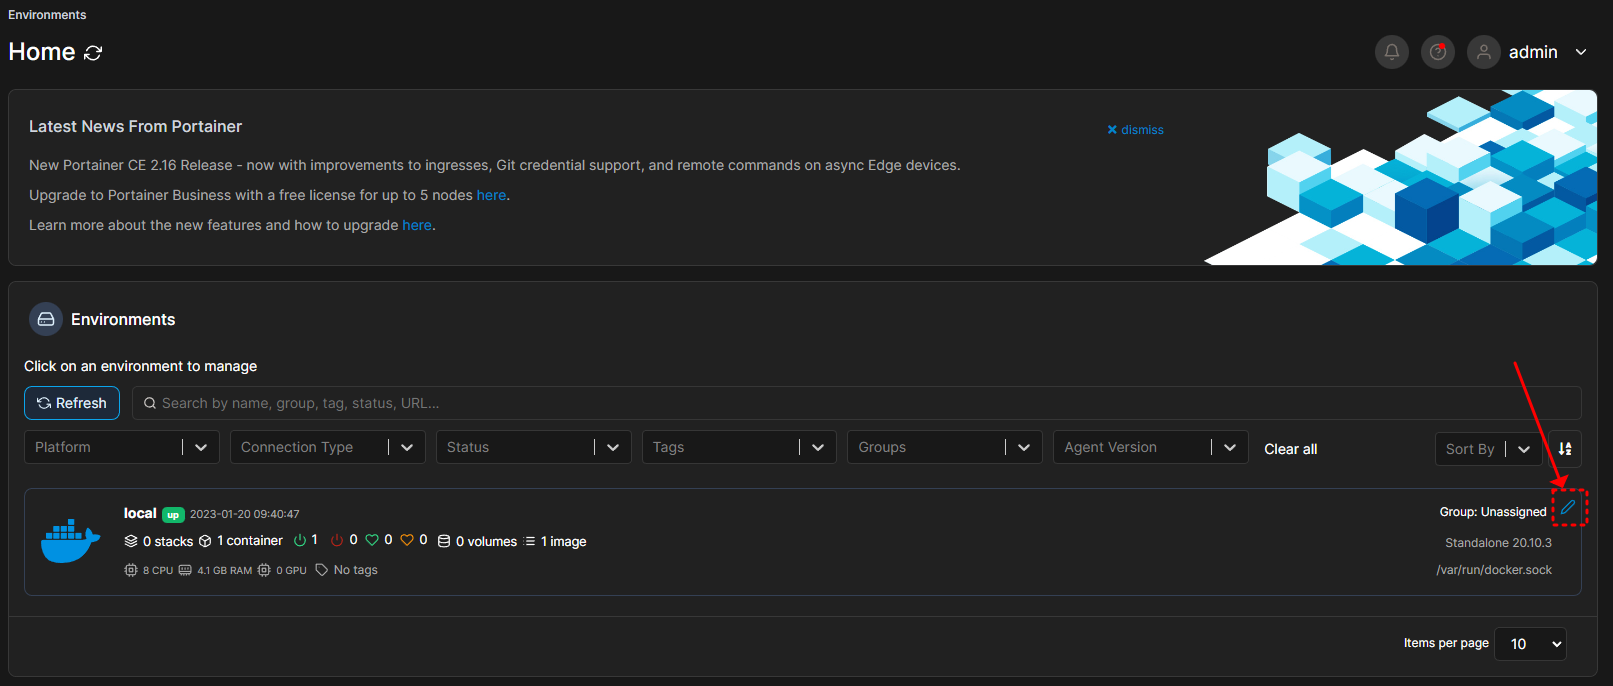Click the GPU chip icon
Screen dimensions: 1613x686
point(264,570)
